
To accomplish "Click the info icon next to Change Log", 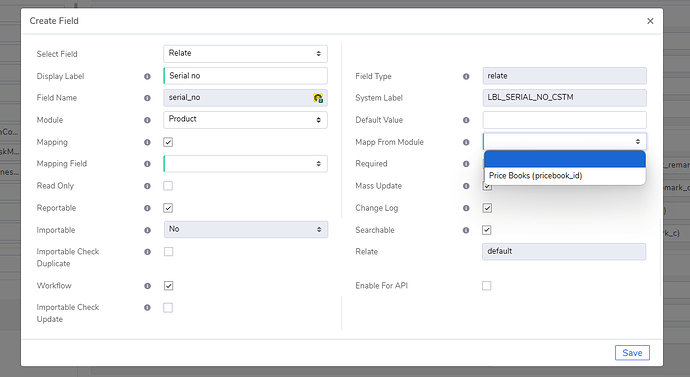I will [x=466, y=208].
